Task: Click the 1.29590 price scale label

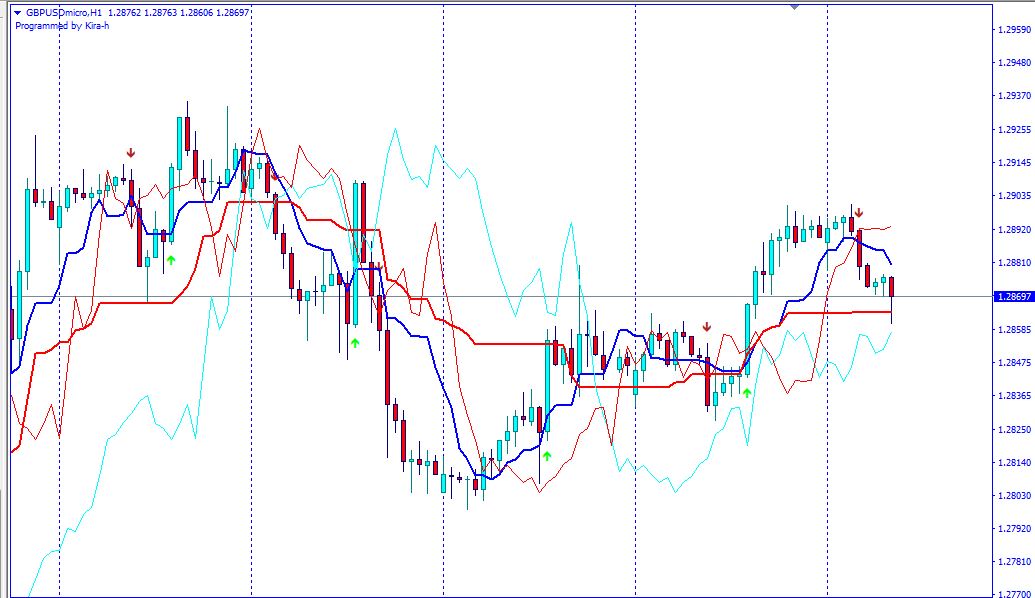Action: click(x=1013, y=30)
